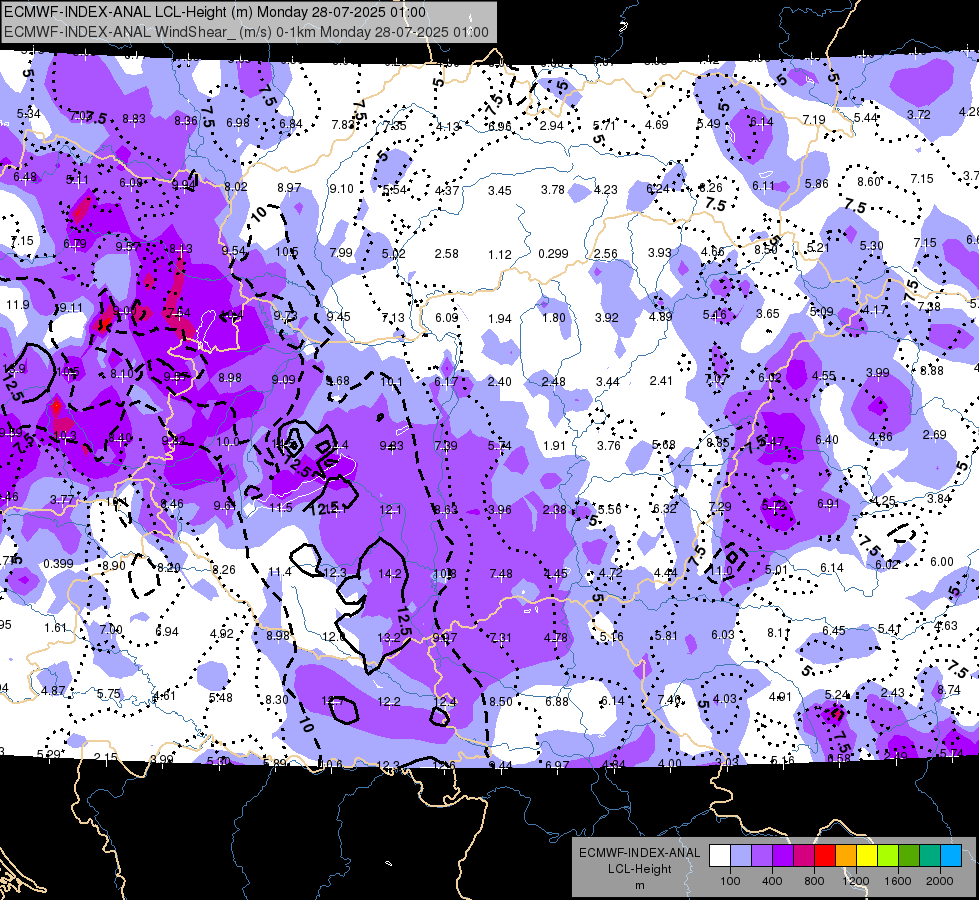The width and height of the screenshot is (979, 900).
Task: Click the legend scale label 400
Action: pos(772,881)
